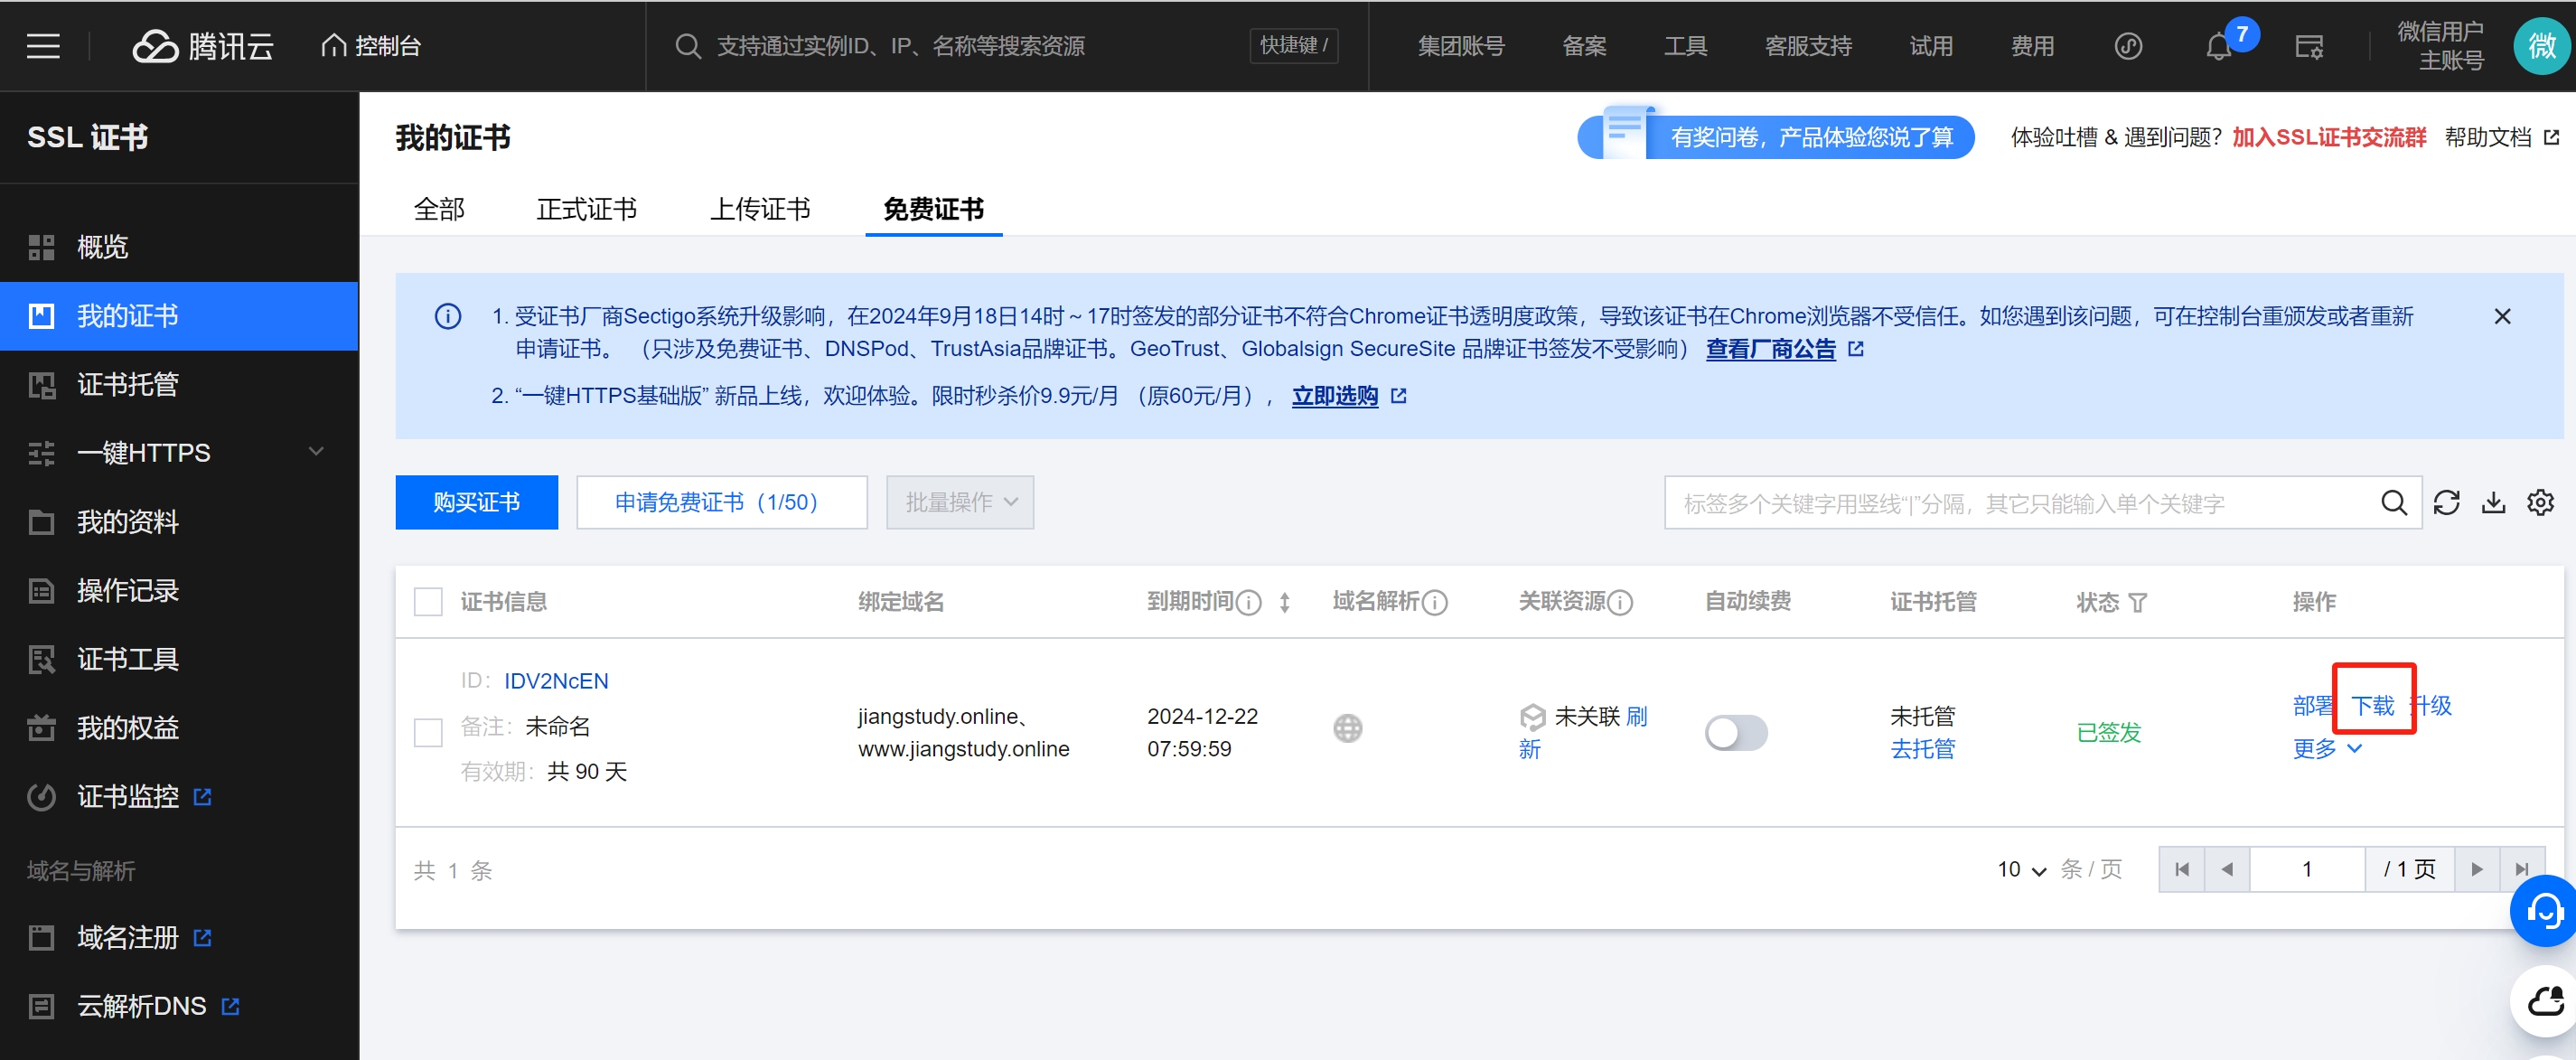Click the search icon in the certificate search box
This screenshot has height=1060, width=2576.
(x=2393, y=502)
